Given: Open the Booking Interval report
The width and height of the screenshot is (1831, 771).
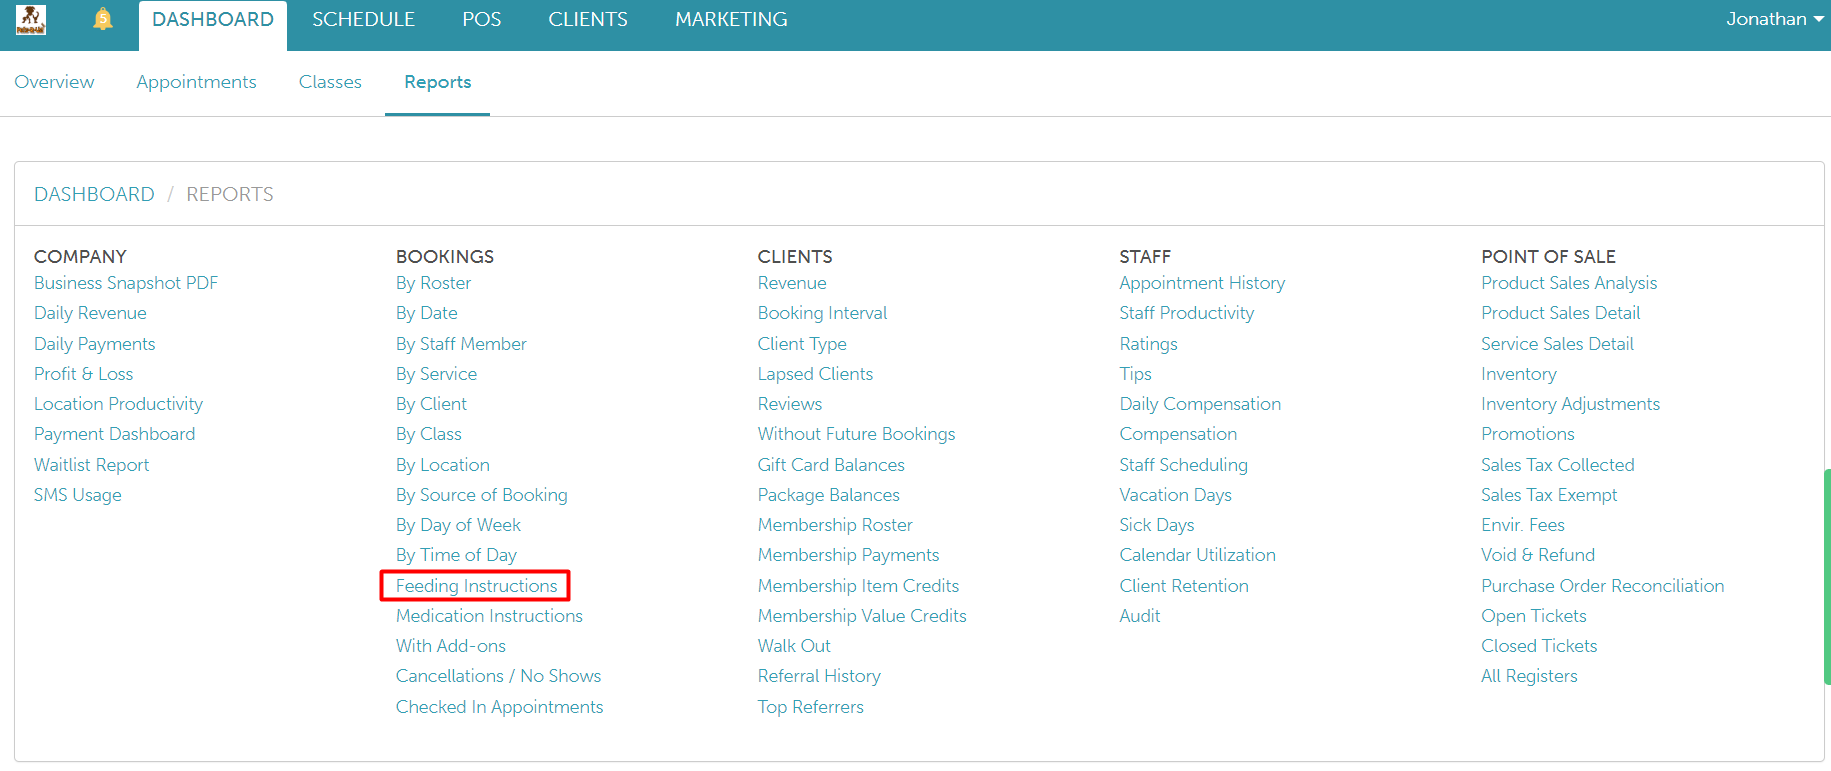Looking at the screenshot, I should 822,313.
